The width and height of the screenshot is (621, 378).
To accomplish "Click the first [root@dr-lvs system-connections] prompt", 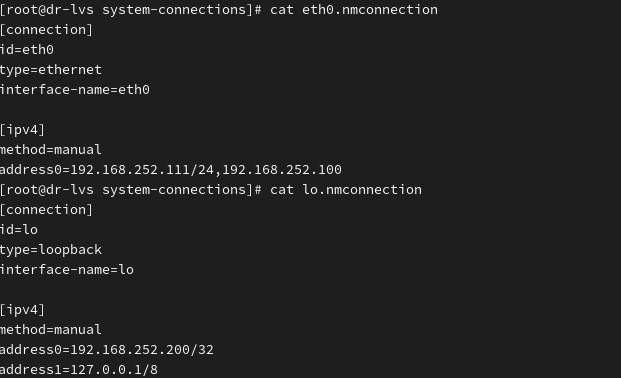I will (x=130, y=10).
